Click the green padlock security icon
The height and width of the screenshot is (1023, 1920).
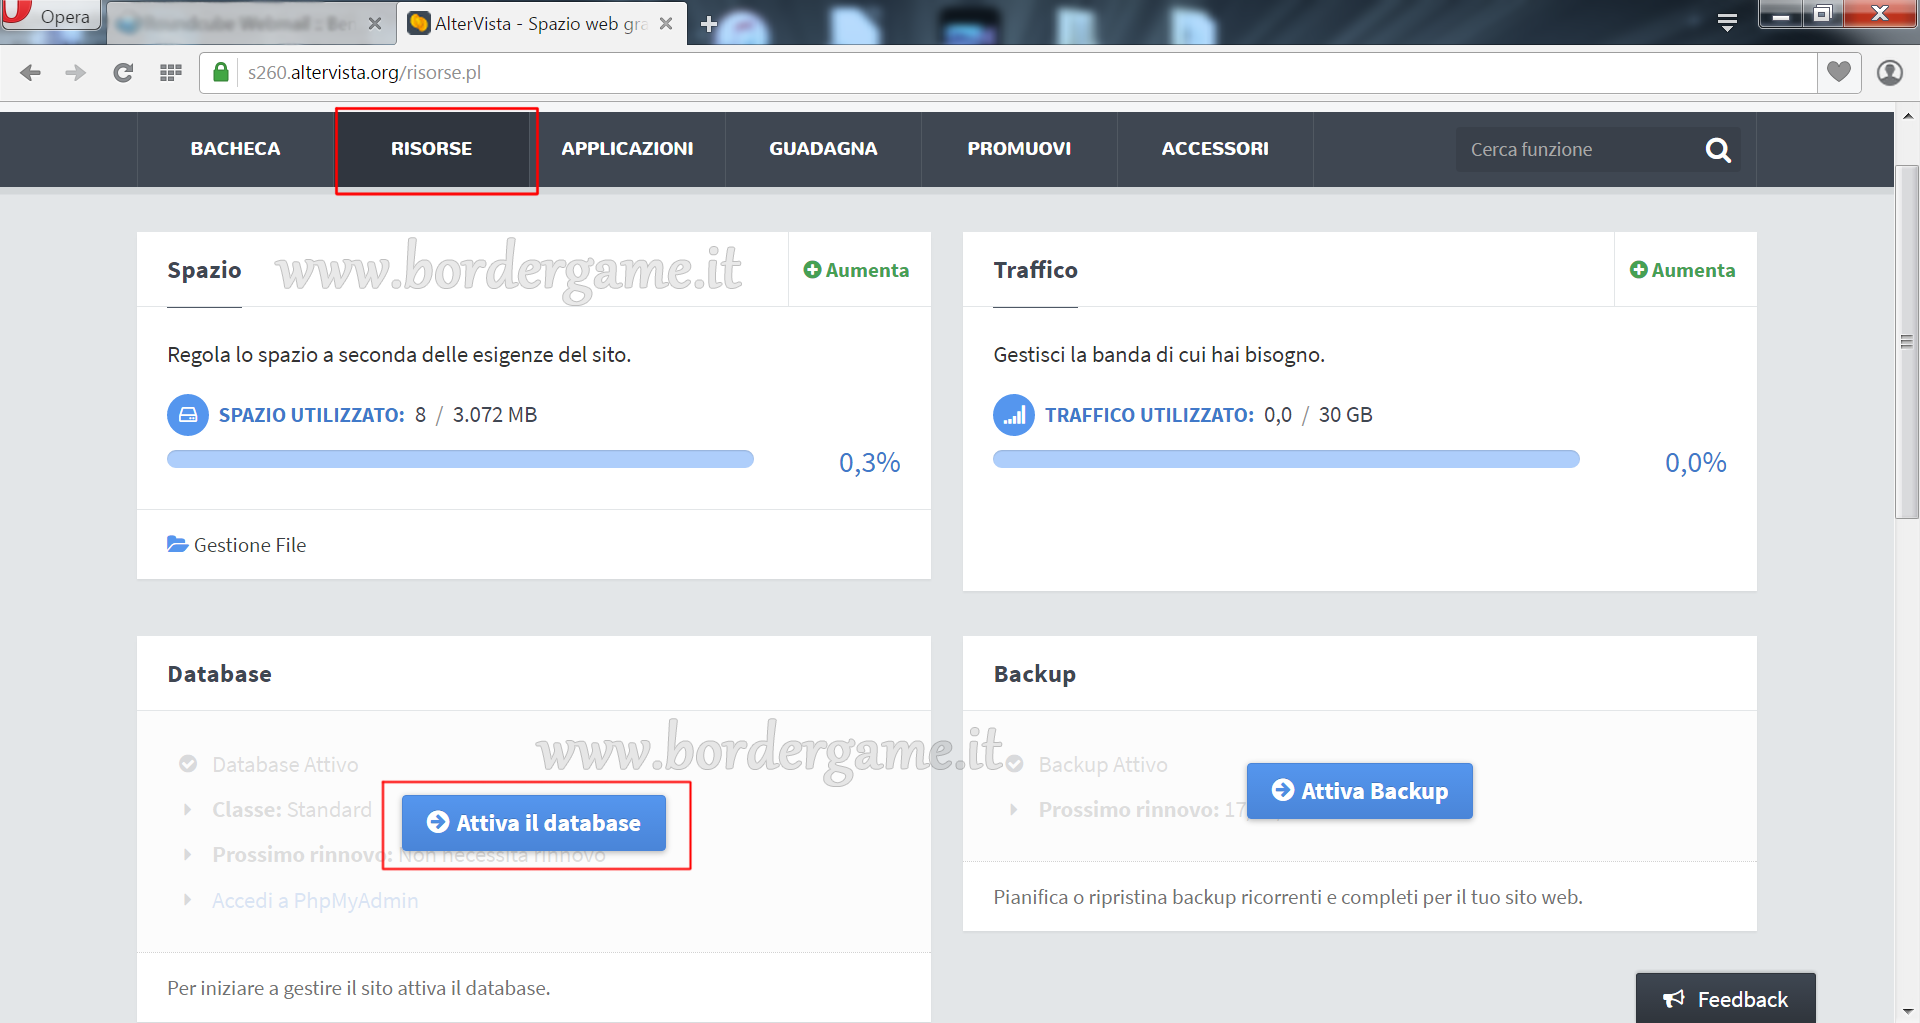click(x=221, y=72)
